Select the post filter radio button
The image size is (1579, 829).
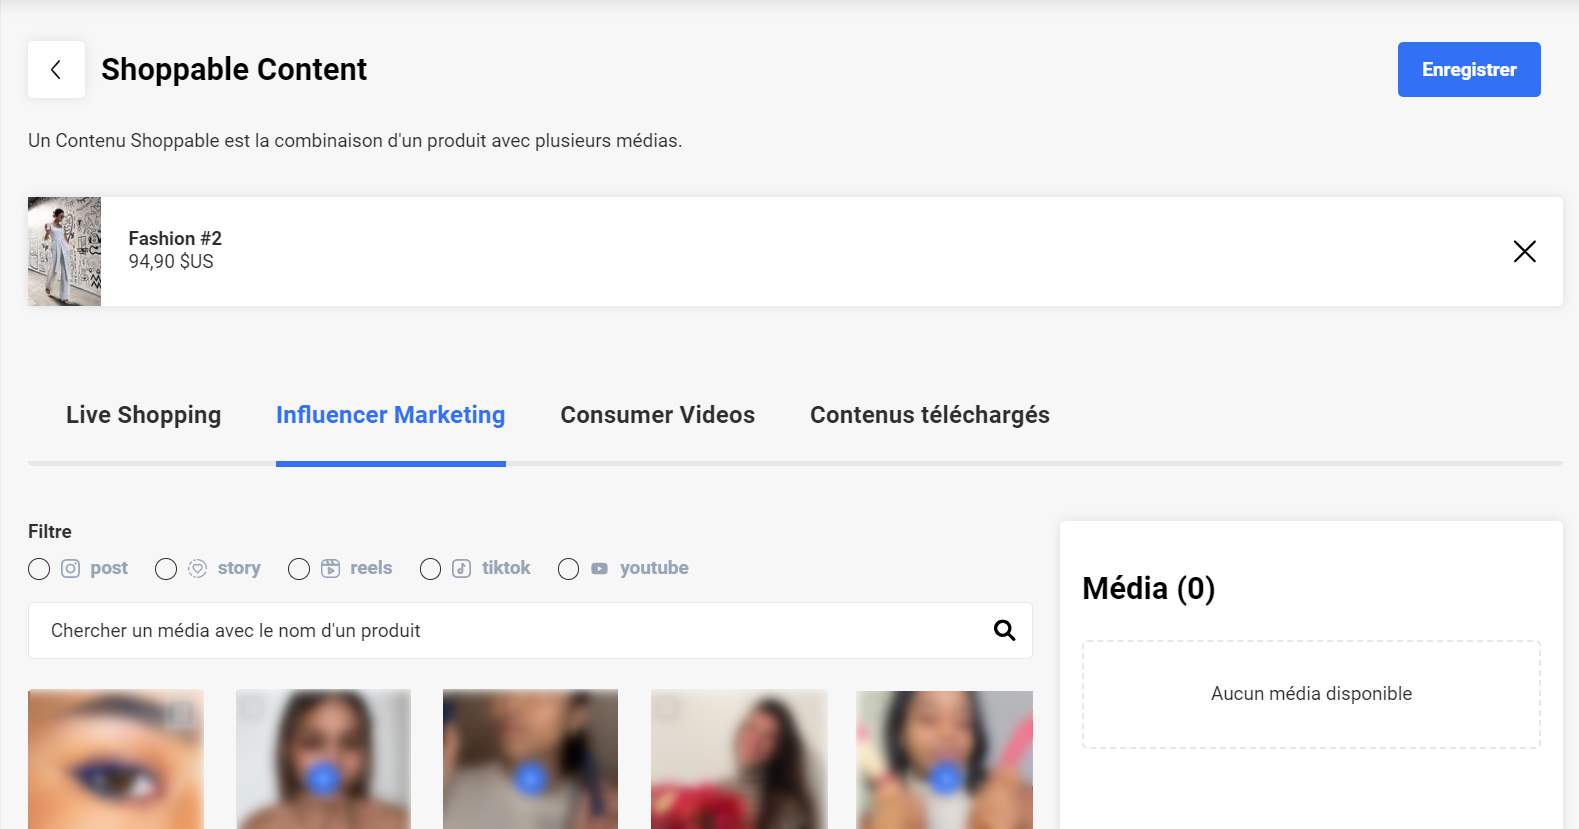39,569
